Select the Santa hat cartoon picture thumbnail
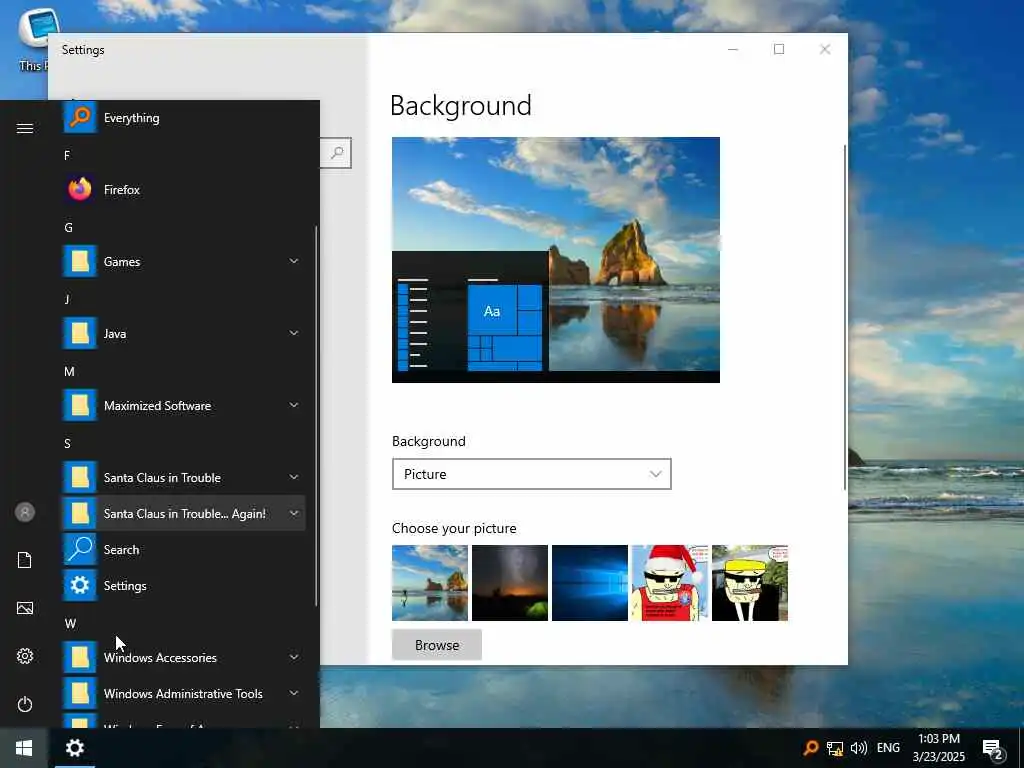Viewport: 1024px width, 768px height. tap(670, 583)
